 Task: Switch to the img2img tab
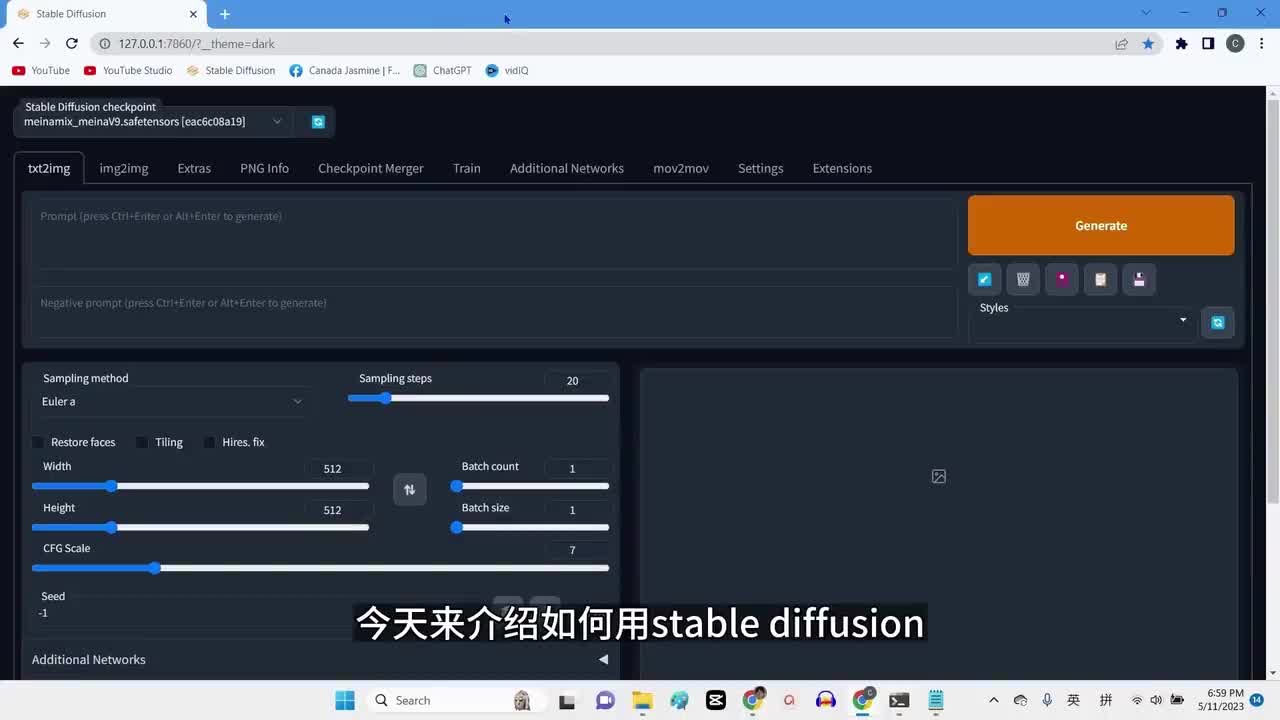click(x=124, y=168)
